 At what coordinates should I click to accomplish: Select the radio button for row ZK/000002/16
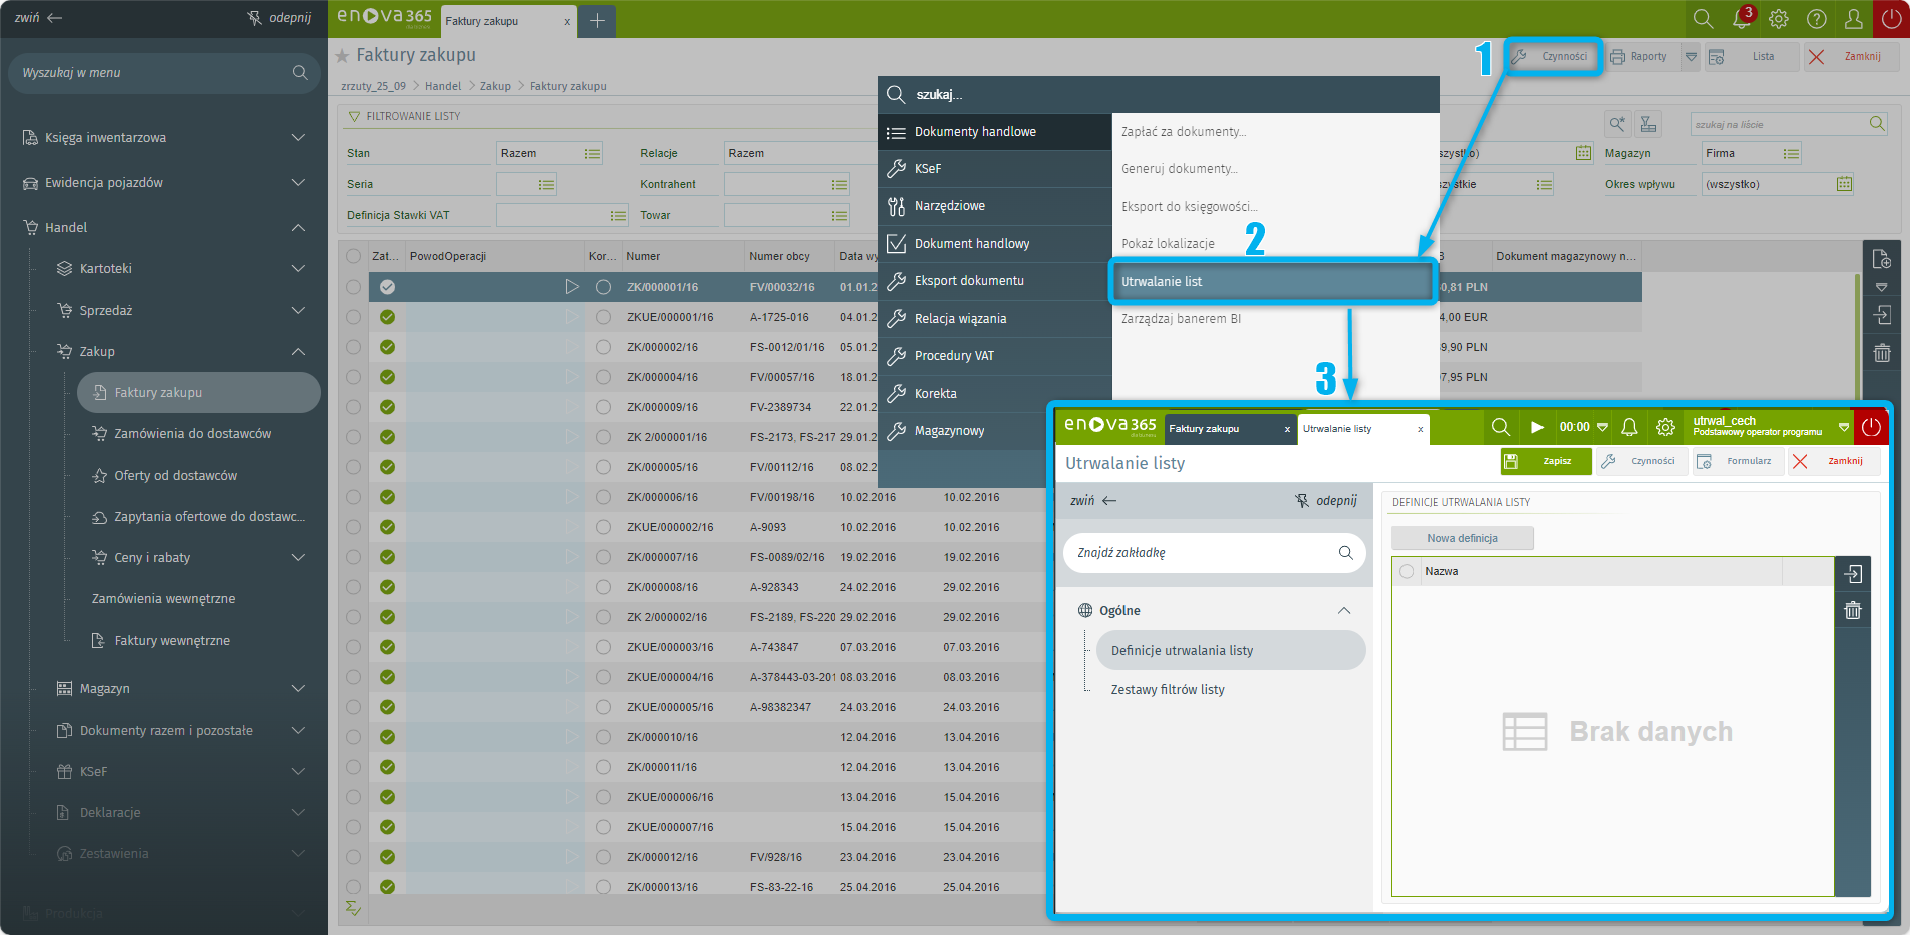pyautogui.click(x=603, y=347)
